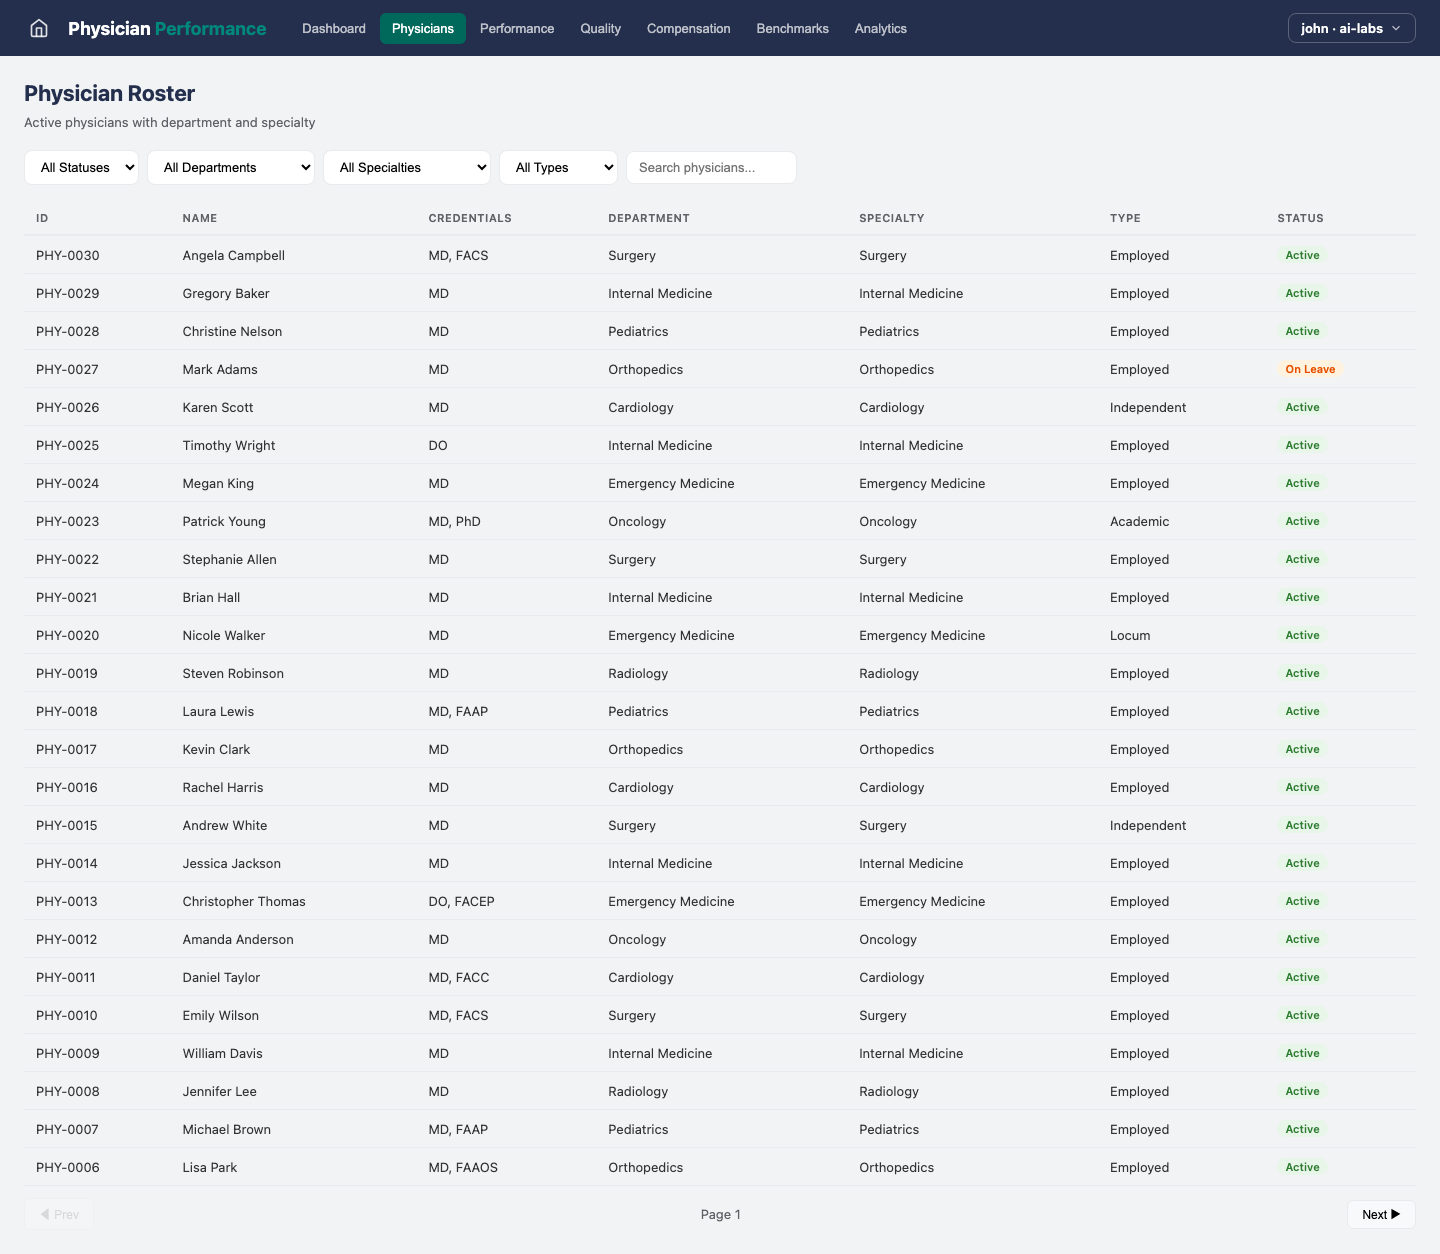Expand the All Specialties filter
The width and height of the screenshot is (1440, 1254).
407,168
